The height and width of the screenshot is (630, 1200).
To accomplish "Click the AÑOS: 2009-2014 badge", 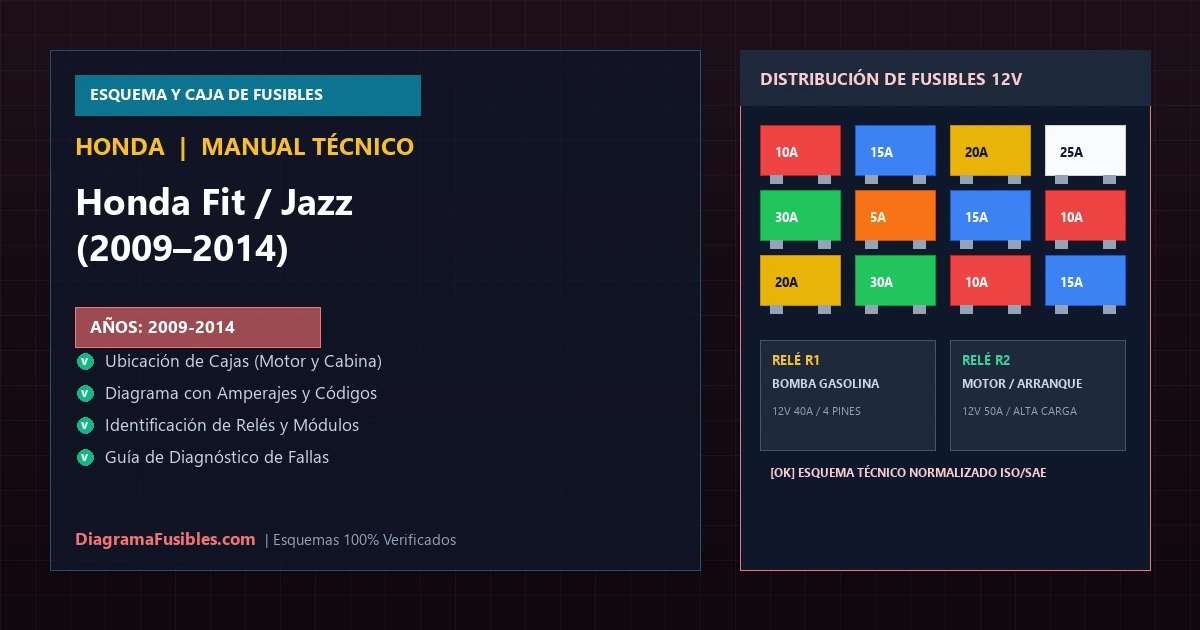I will tap(198, 327).
